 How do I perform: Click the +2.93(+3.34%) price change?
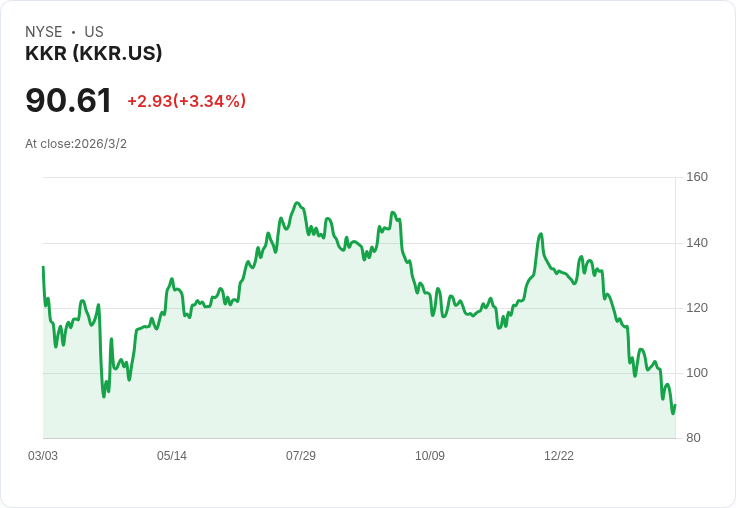coord(186,101)
